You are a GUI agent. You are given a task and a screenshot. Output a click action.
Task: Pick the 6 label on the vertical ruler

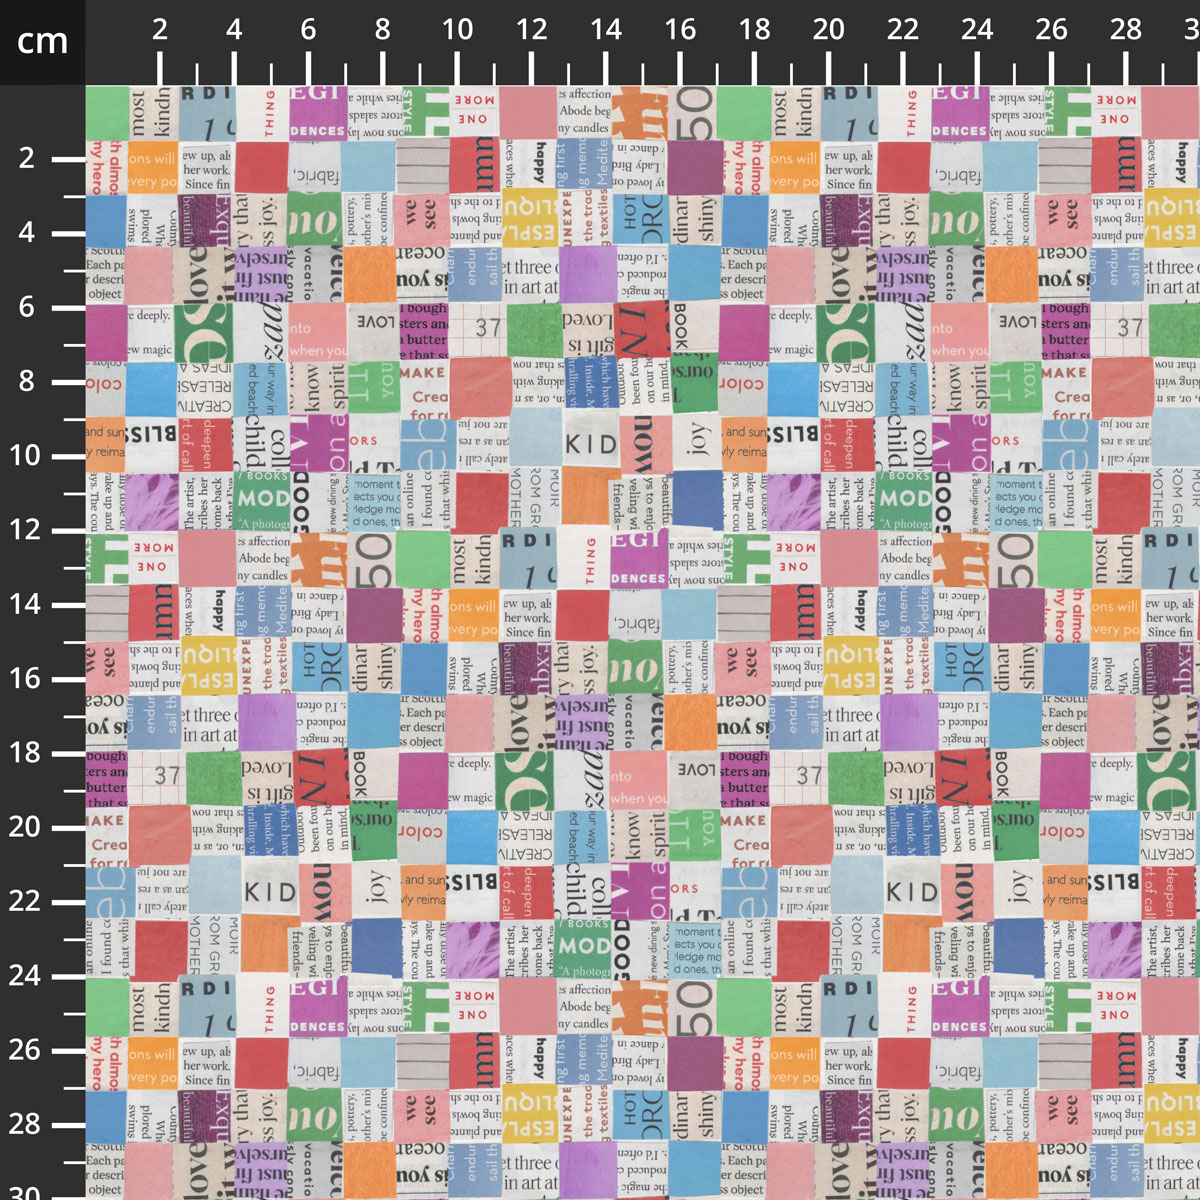[x=27, y=307]
